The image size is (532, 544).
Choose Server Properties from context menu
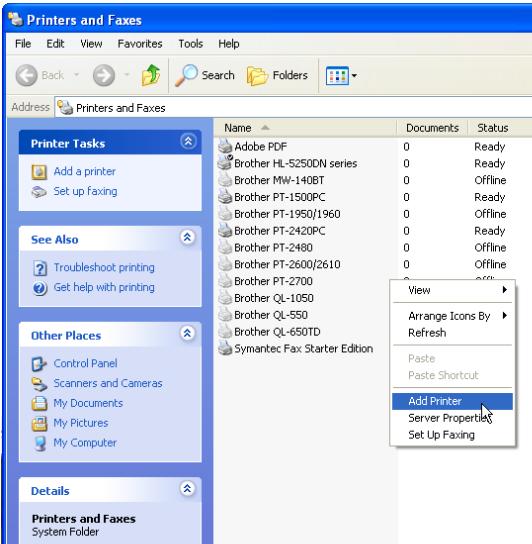(x=452, y=418)
